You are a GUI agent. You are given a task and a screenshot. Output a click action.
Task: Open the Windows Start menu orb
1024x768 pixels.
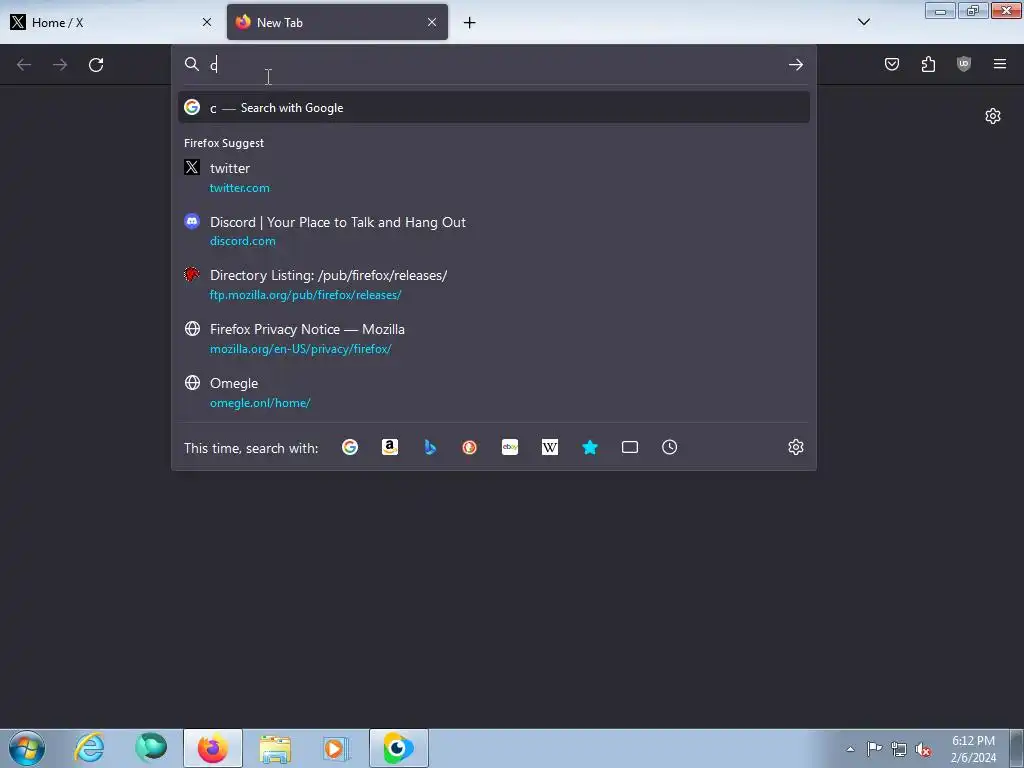click(27, 748)
